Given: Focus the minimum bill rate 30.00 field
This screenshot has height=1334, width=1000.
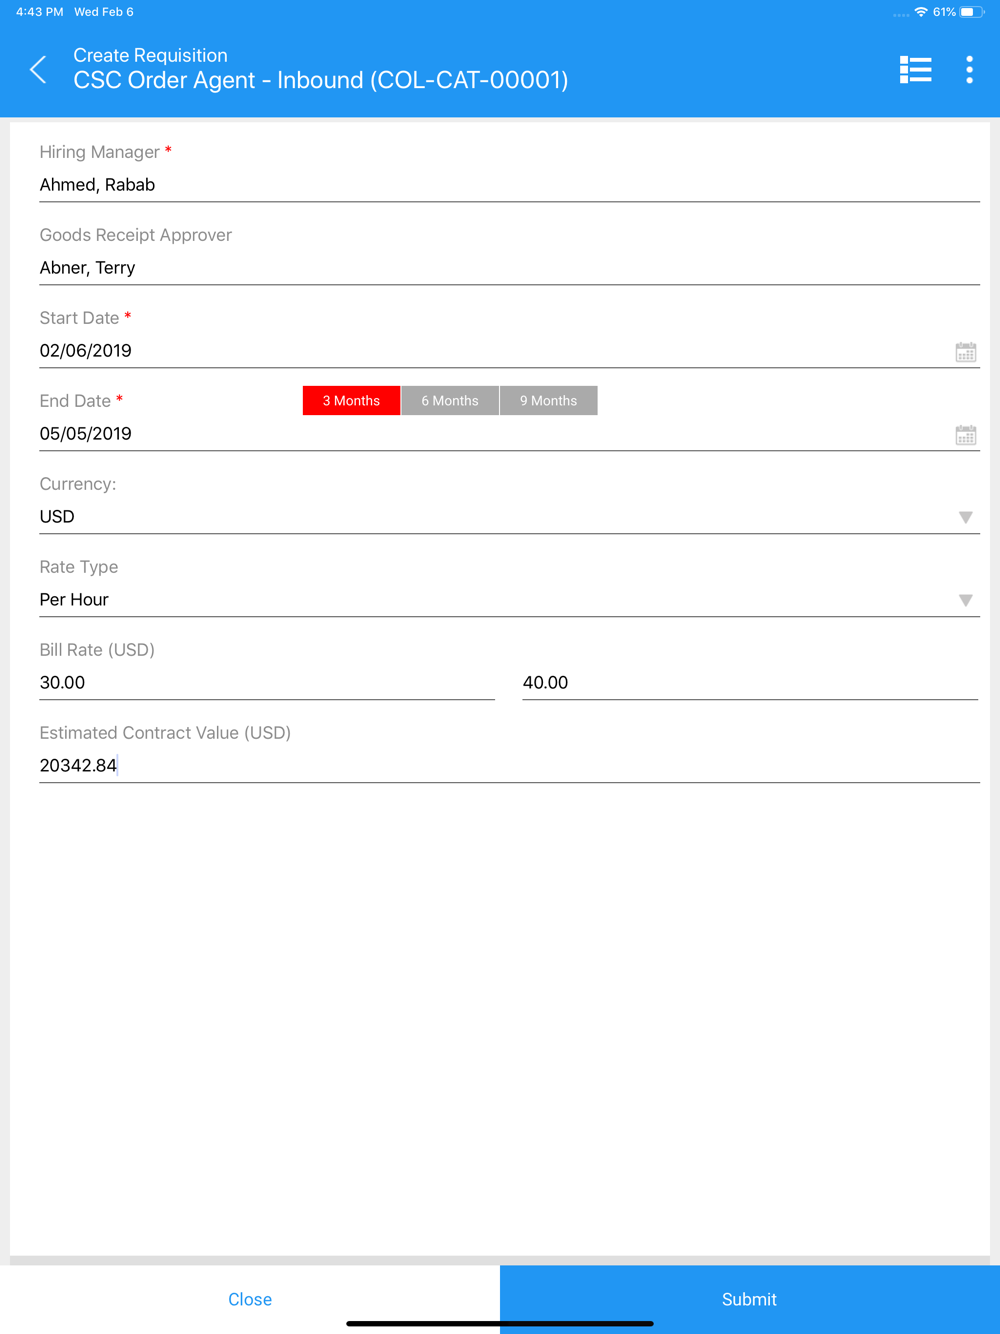Looking at the screenshot, I should click(x=267, y=683).
